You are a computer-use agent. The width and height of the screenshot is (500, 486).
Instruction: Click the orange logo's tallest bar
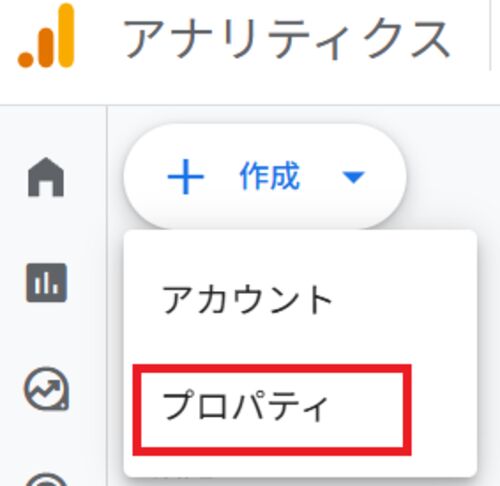[x=67, y=36]
